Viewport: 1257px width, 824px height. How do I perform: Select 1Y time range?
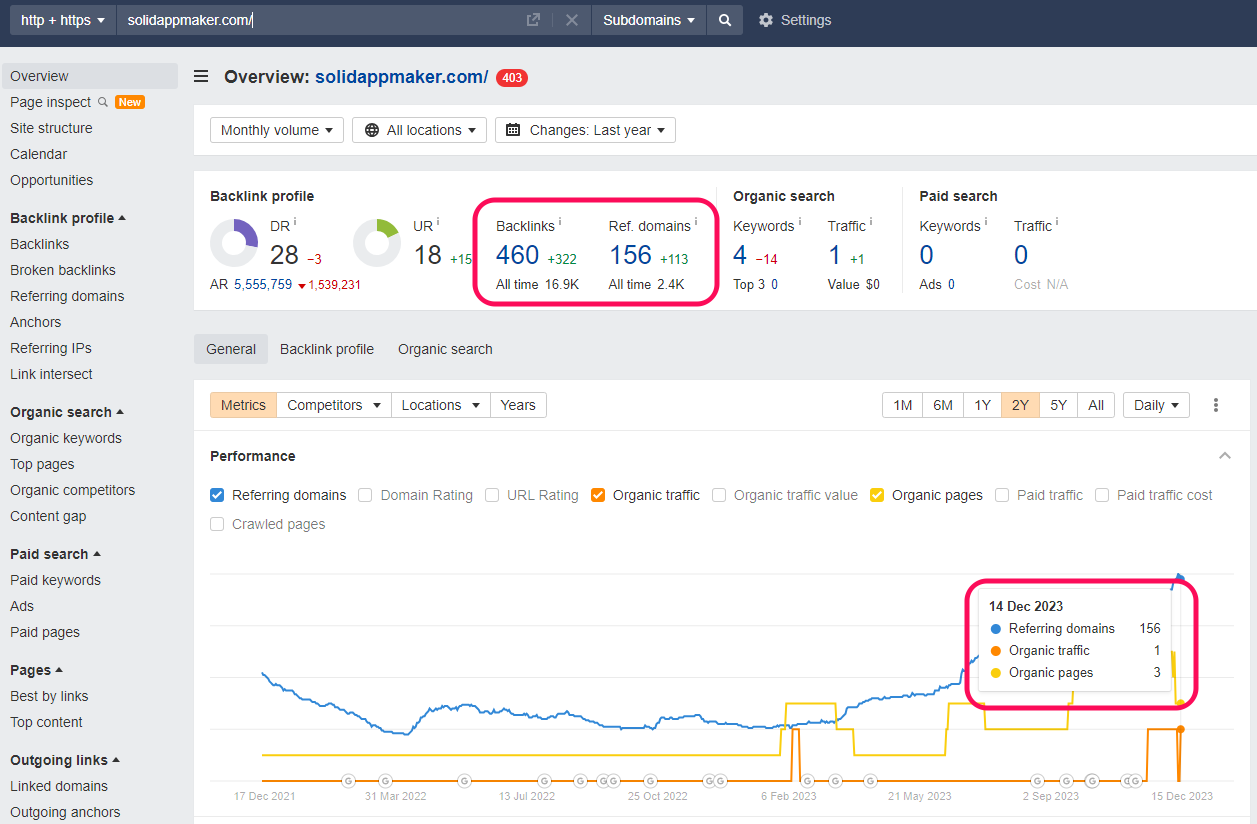[x=982, y=405]
